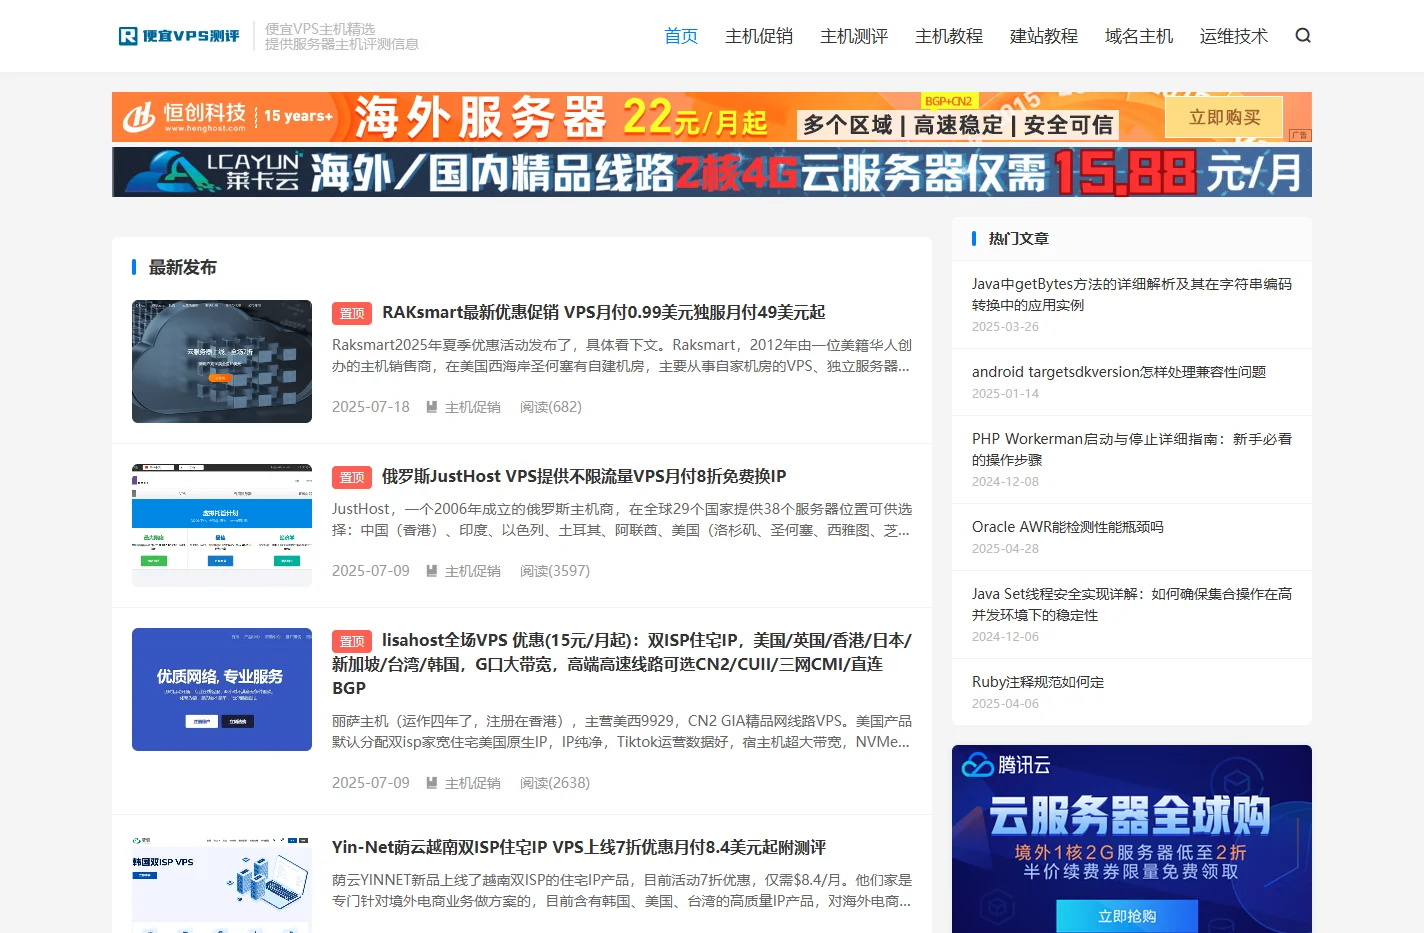Open Java Set线程安全 hot article
This screenshot has width=1424, height=933.
coord(1132,604)
